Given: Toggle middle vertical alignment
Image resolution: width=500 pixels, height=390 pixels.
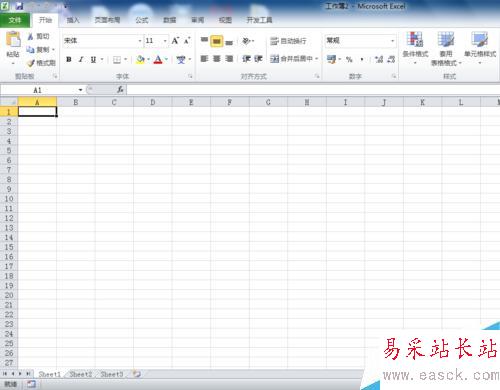Looking at the screenshot, I should click(217, 41).
